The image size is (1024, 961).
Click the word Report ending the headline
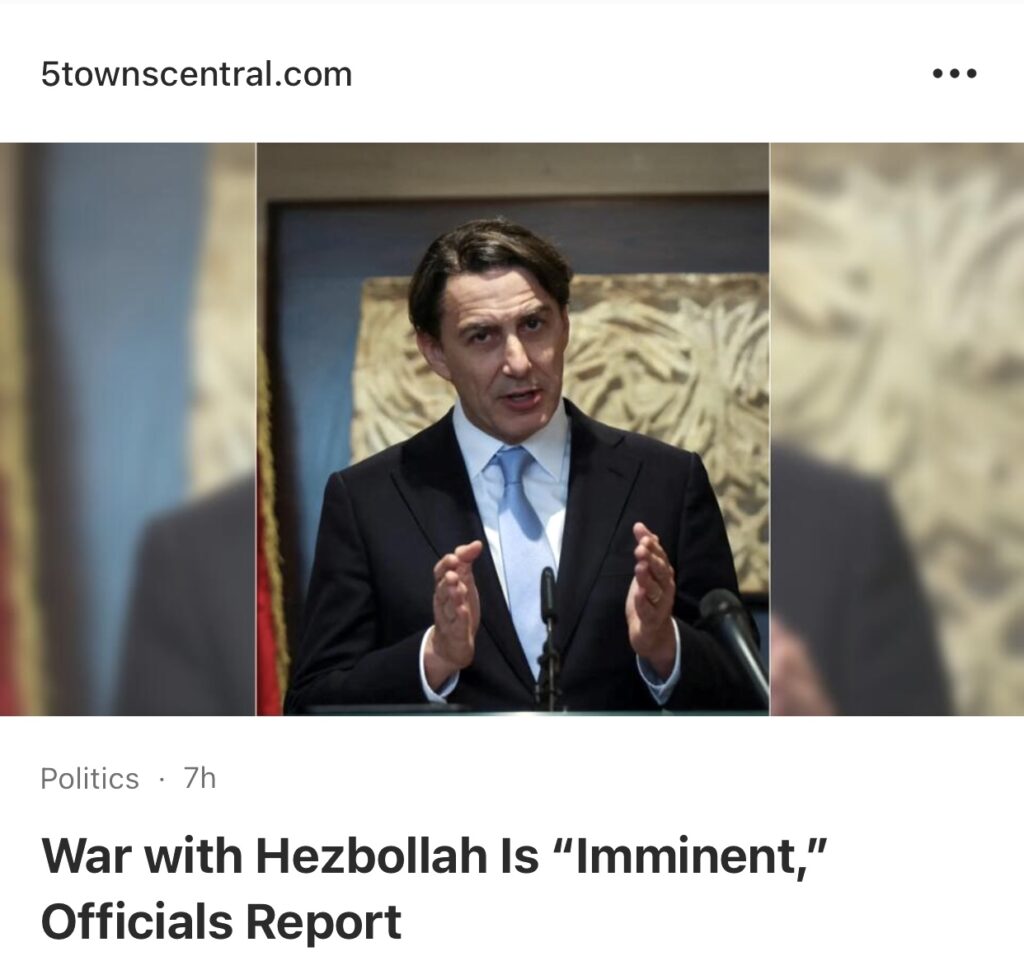click(x=323, y=922)
